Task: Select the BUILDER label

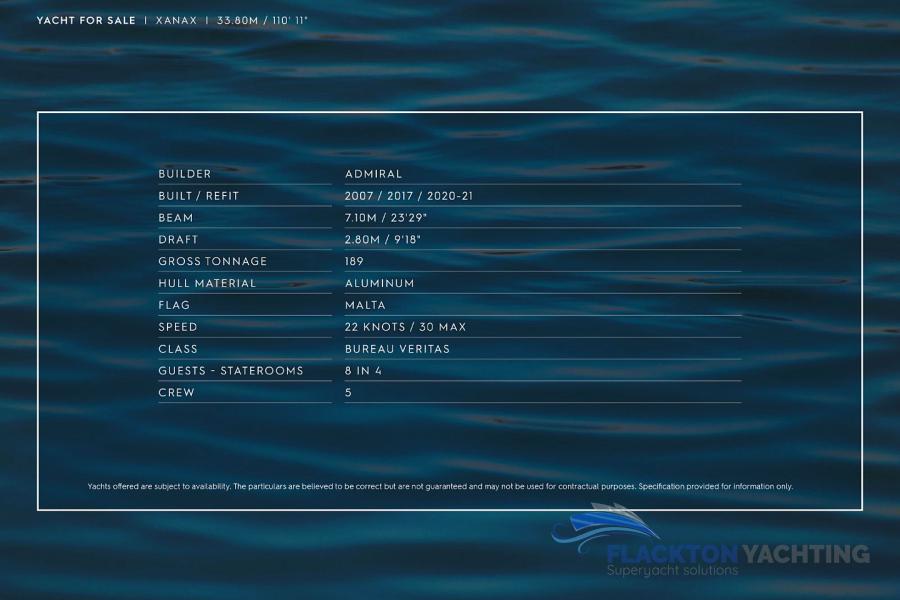Action: coord(185,174)
